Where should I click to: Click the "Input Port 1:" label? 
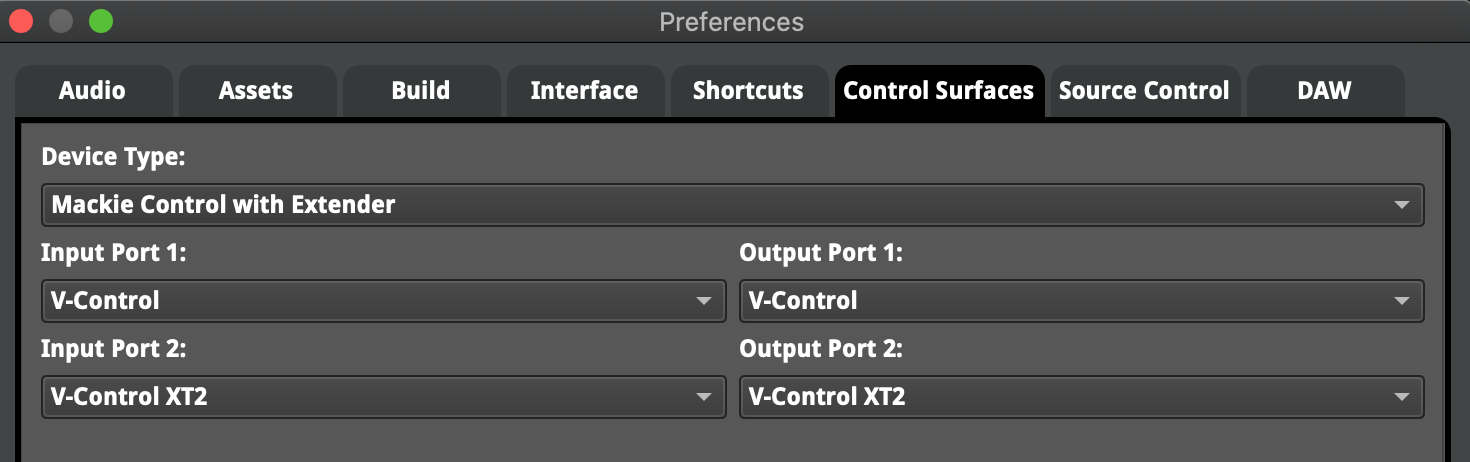coord(114,253)
